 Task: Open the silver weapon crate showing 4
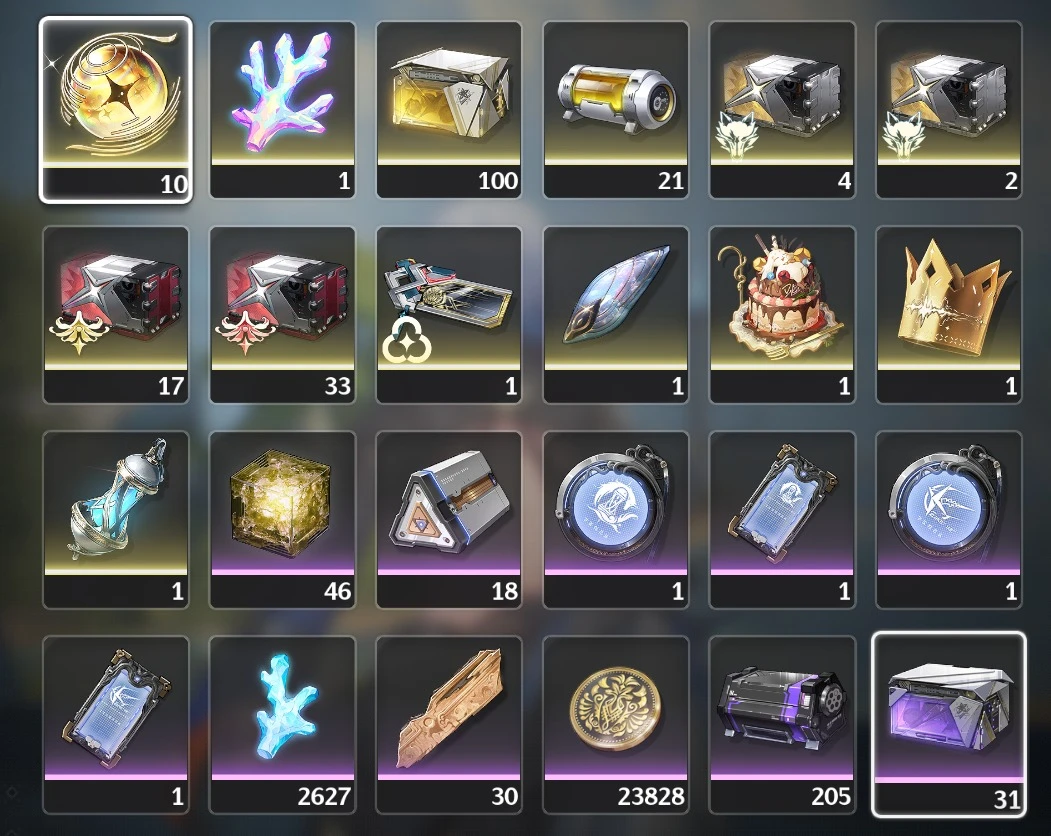point(782,110)
